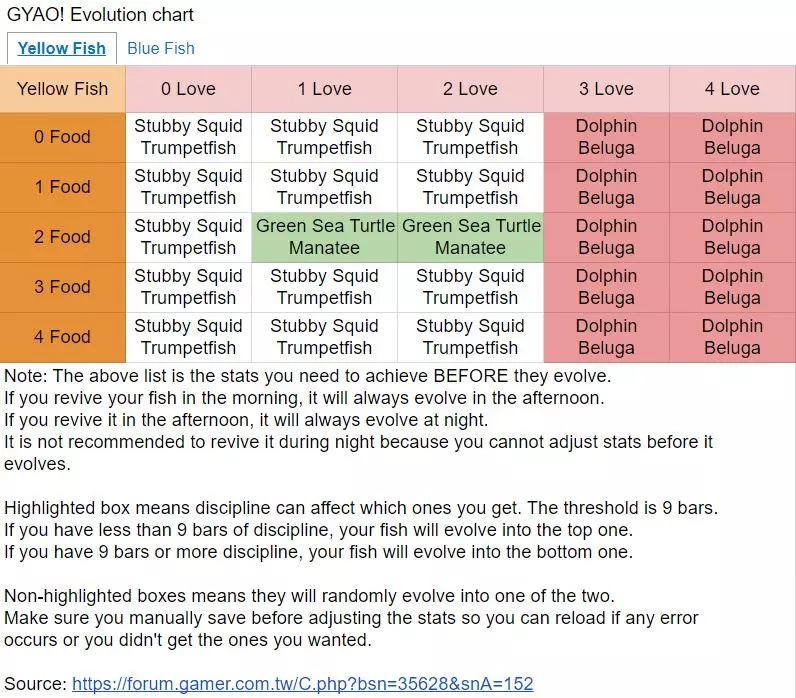Open the forum.gamer.com.tw source link
The image size is (796, 698).
click(302, 684)
